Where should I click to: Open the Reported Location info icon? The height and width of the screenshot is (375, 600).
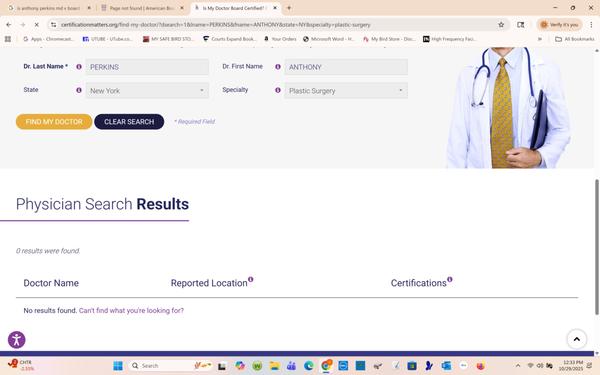tap(251, 279)
